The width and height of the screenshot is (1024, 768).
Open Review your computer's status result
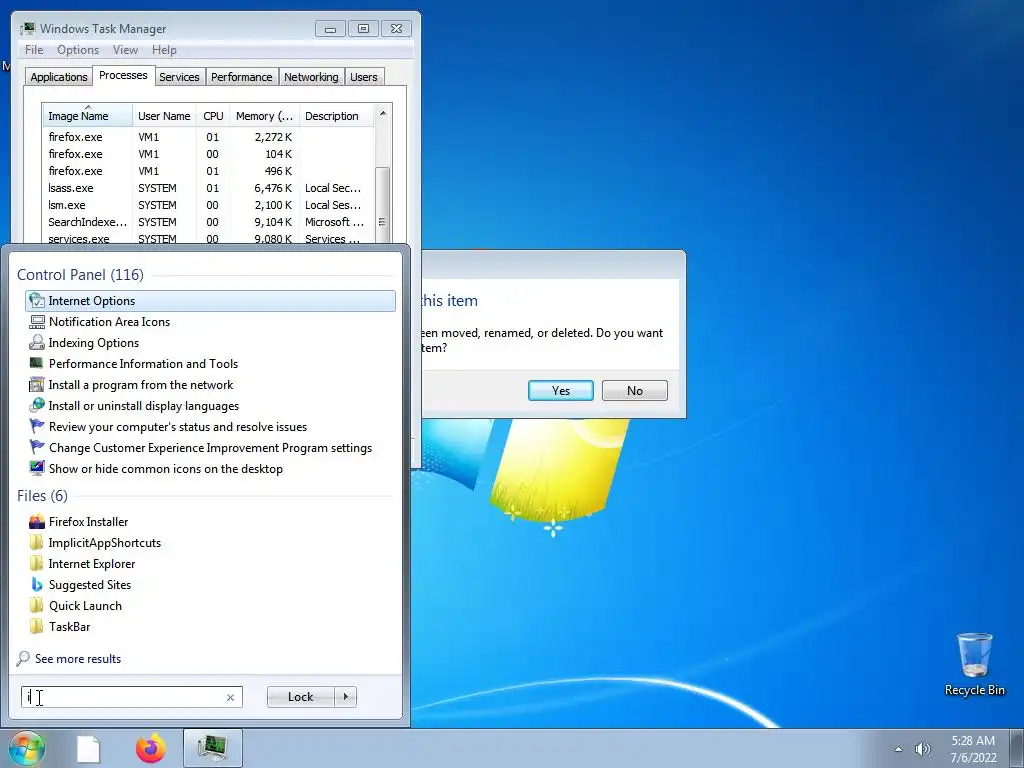tap(210, 426)
